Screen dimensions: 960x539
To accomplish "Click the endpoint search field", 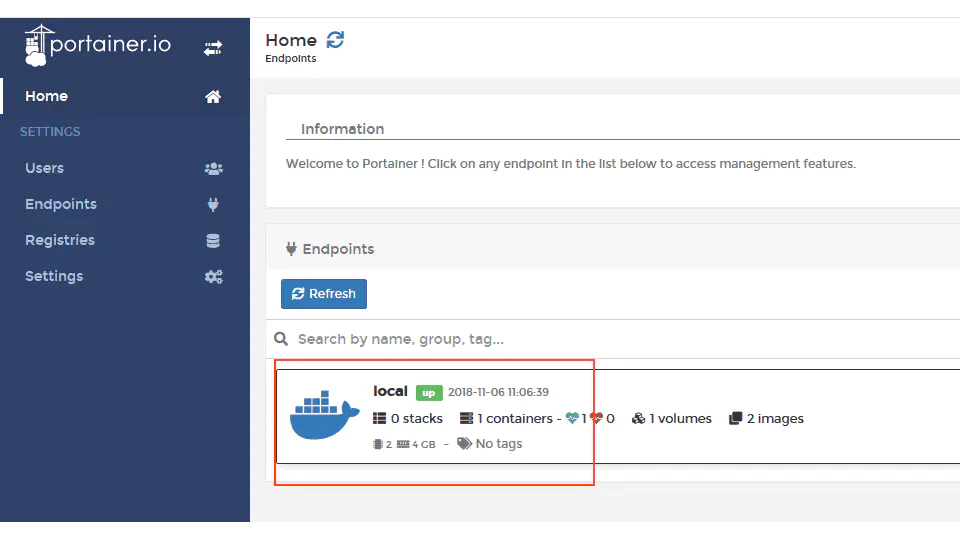I will point(600,339).
